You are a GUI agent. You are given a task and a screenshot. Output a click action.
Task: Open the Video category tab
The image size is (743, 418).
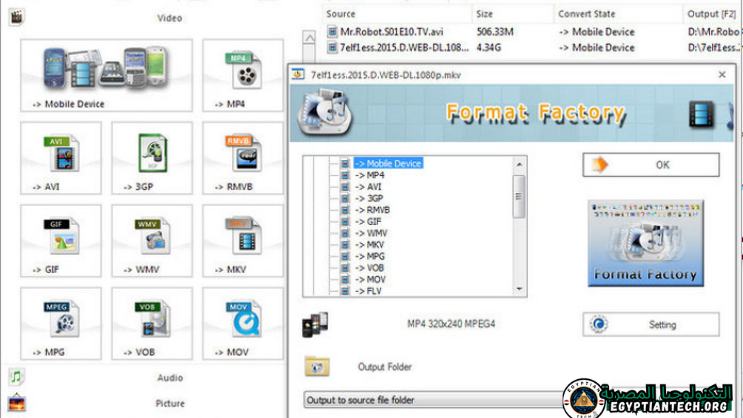click(x=170, y=18)
